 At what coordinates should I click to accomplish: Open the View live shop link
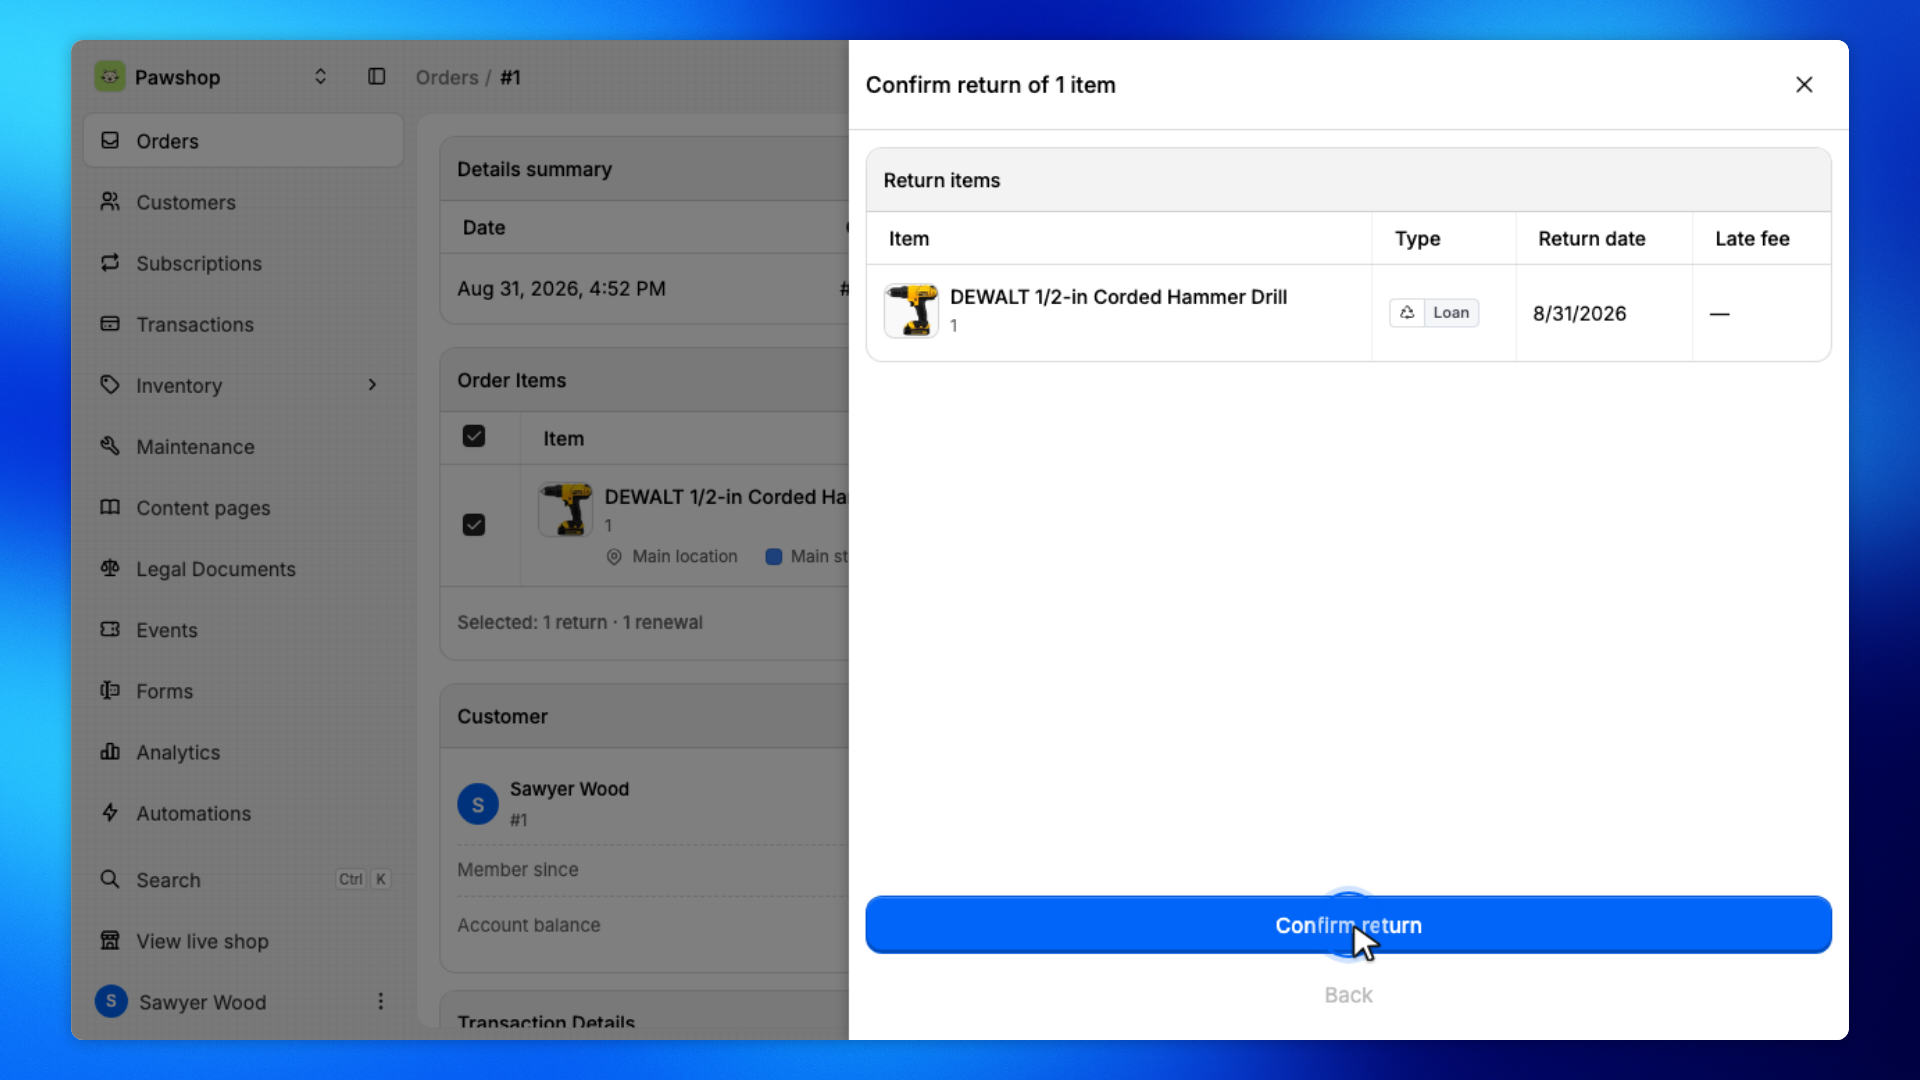[244, 941]
